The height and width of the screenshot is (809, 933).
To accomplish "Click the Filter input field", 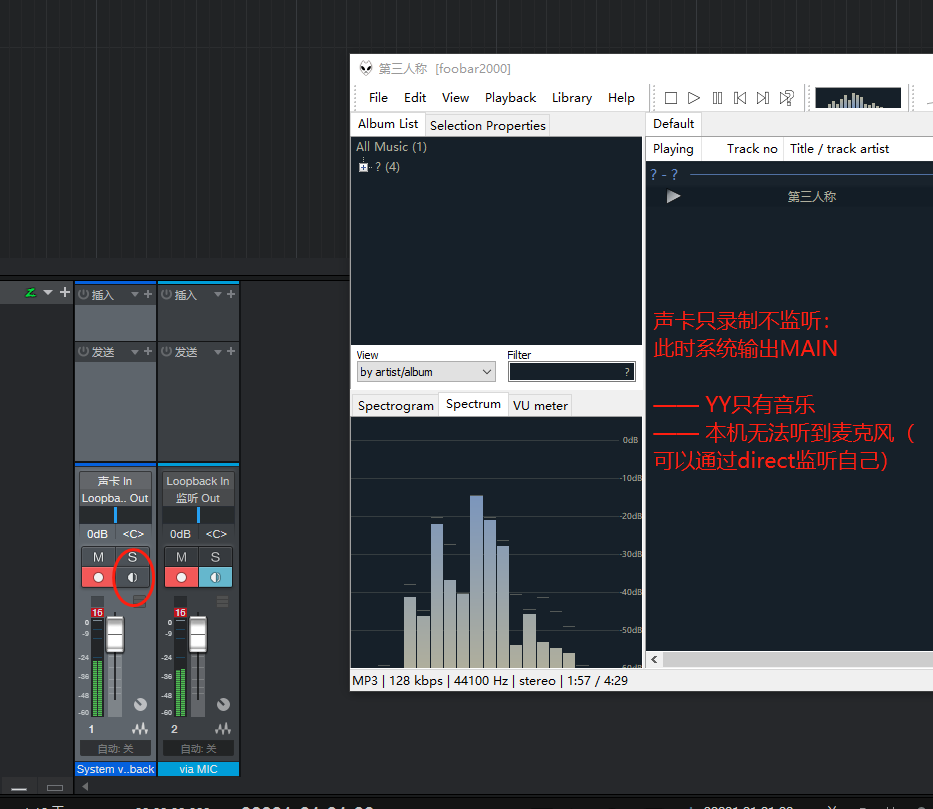I will [565, 372].
